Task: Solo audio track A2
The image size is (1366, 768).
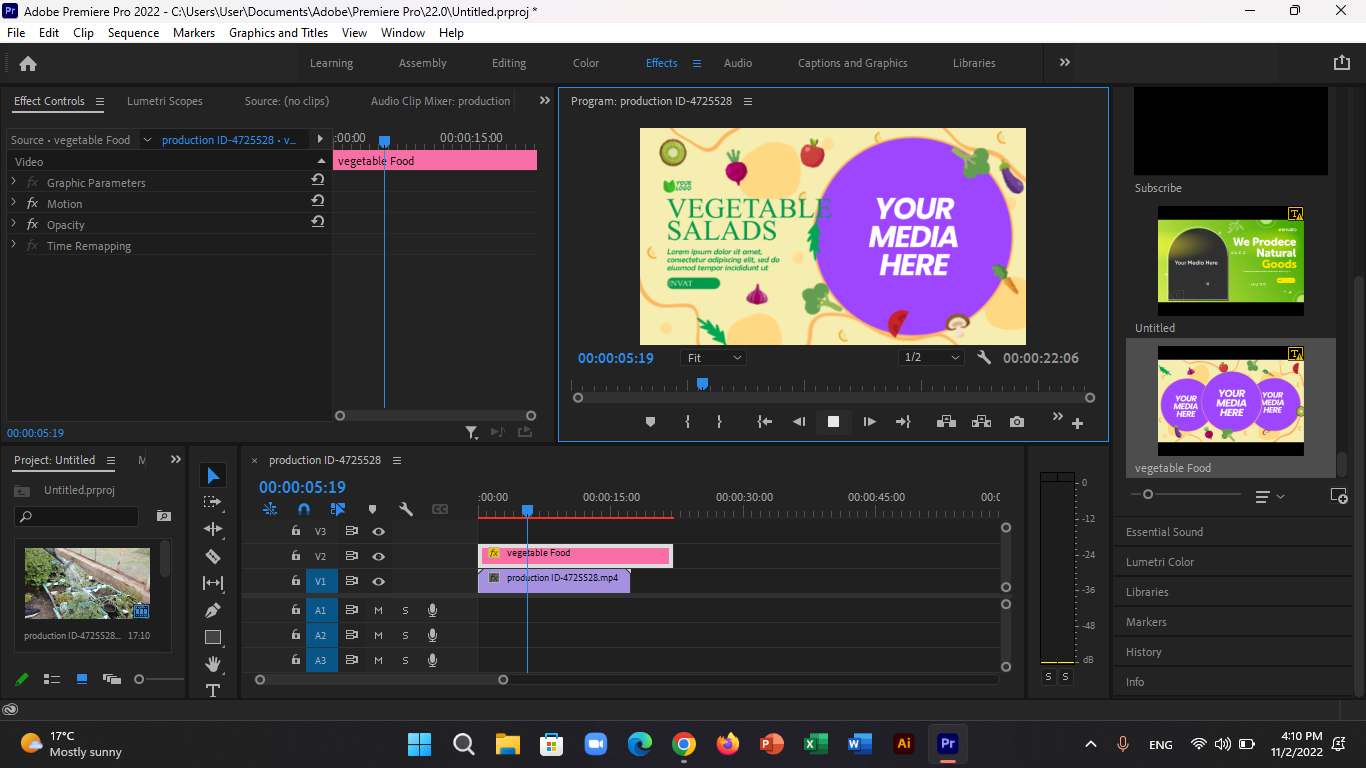Action: pos(405,636)
